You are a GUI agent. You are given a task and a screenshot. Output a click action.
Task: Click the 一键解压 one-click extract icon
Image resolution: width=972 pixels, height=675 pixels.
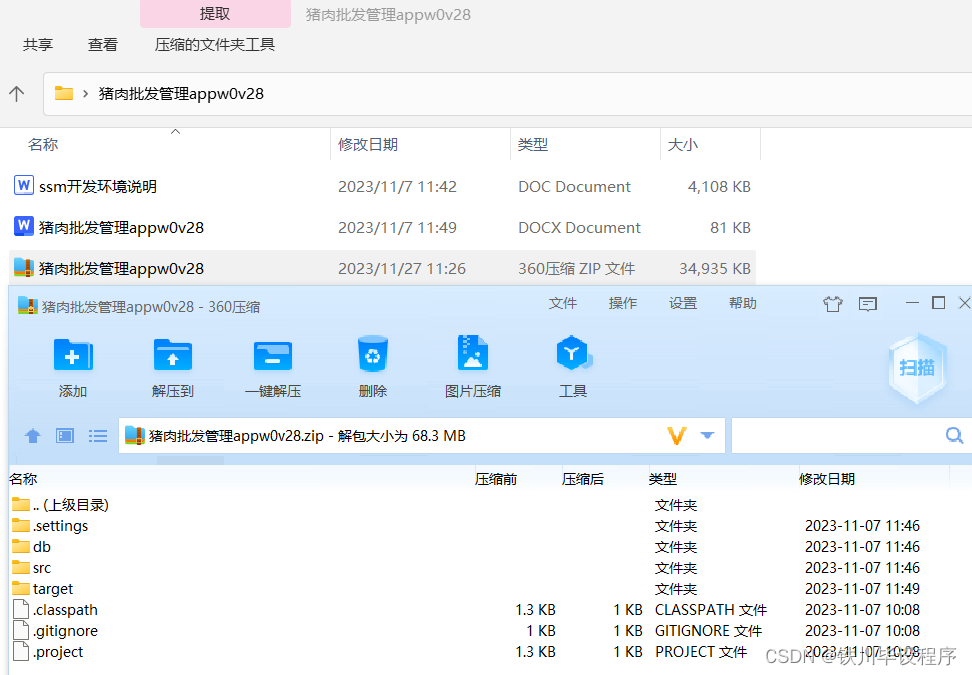(x=273, y=355)
